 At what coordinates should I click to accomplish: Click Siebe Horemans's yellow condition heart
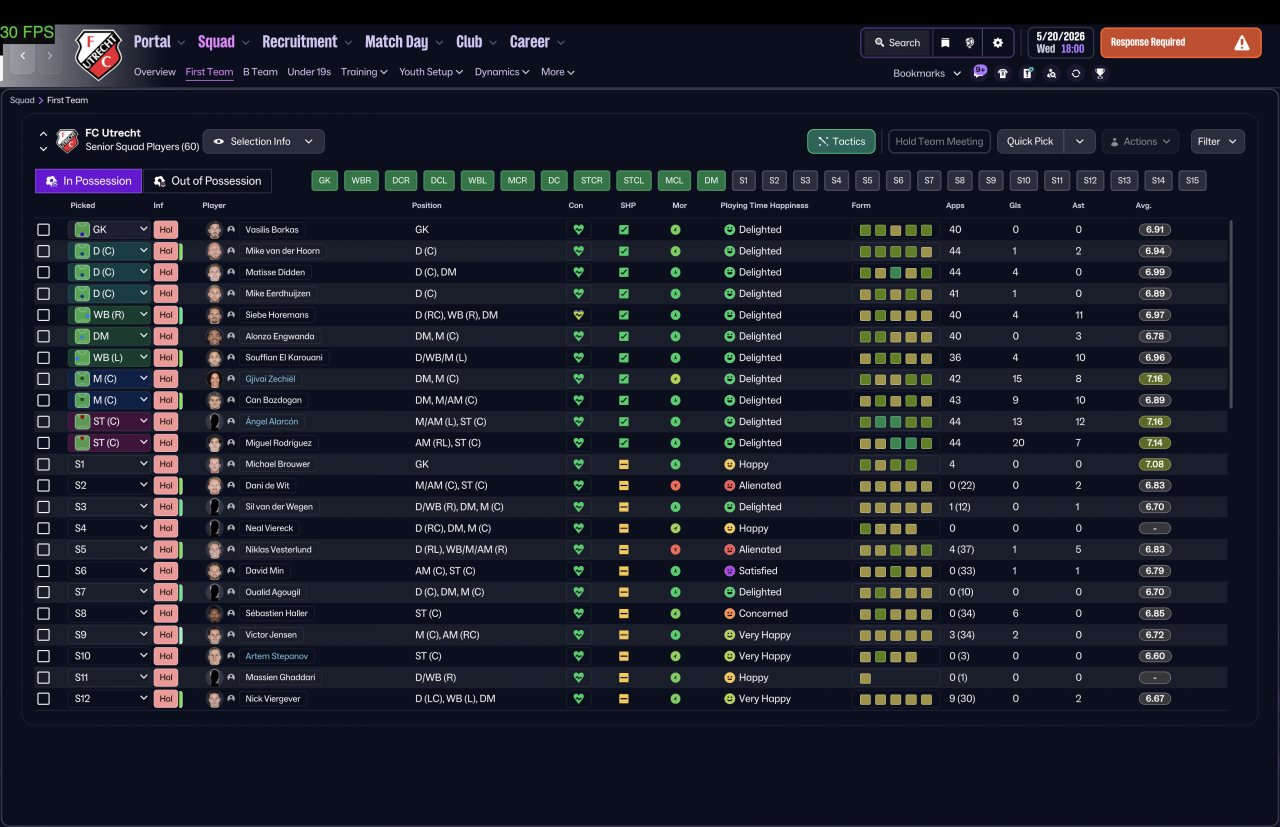[578, 315]
